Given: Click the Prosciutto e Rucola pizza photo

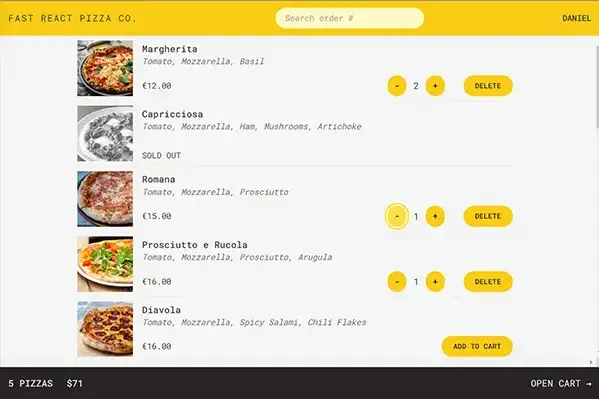Looking at the screenshot, I should point(105,264).
